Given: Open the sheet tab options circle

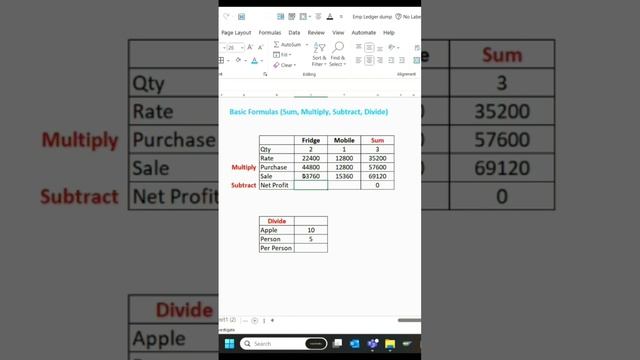Looking at the screenshot, I should [255, 321].
